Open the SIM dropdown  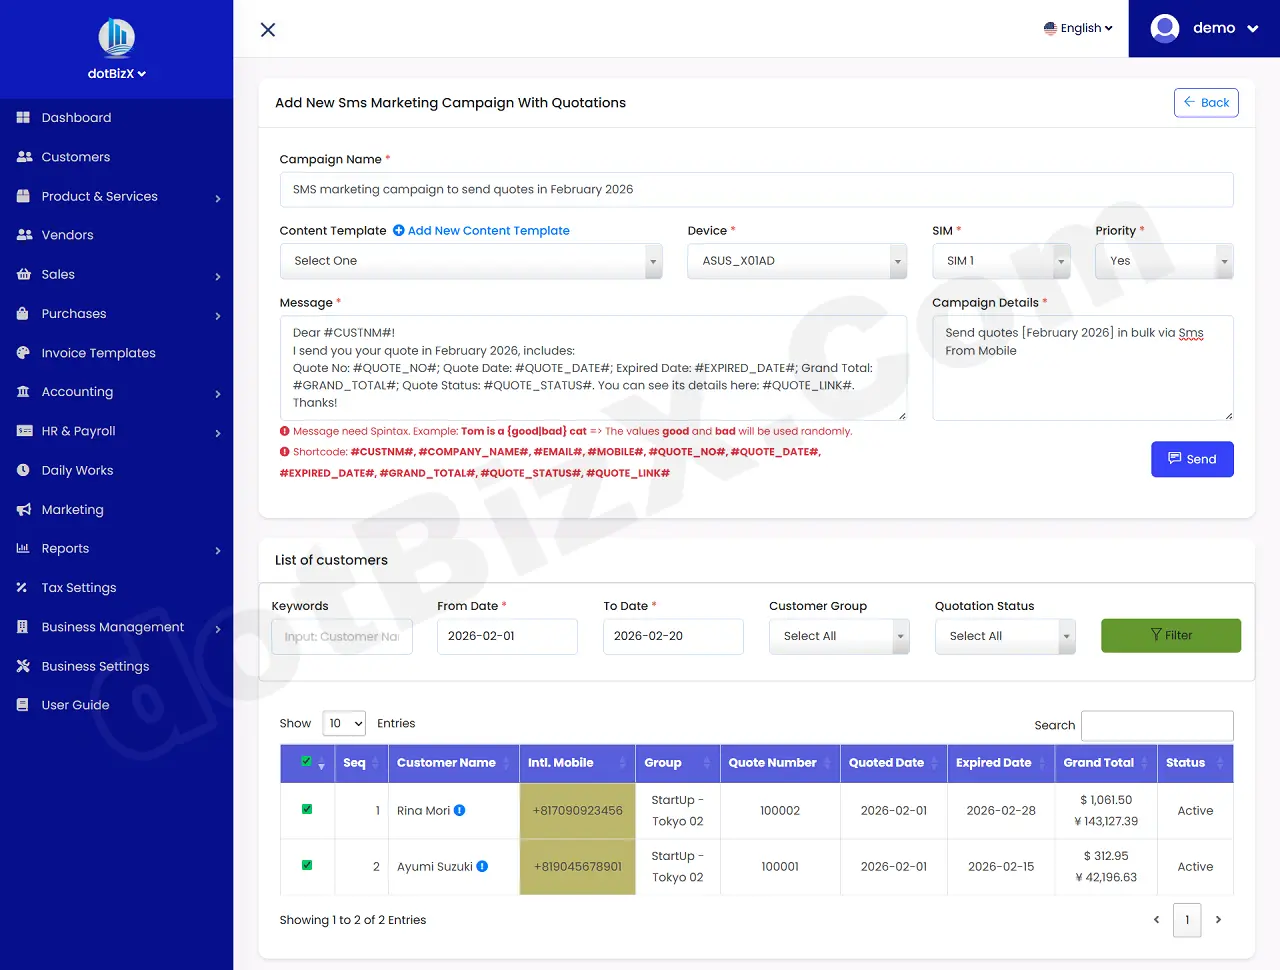click(x=1000, y=260)
